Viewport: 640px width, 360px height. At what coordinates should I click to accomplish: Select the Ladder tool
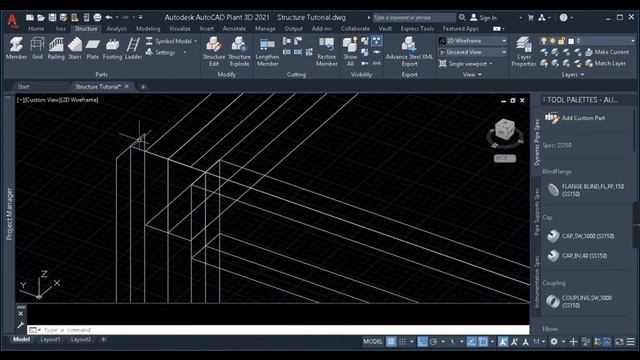pyautogui.click(x=133, y=49)
